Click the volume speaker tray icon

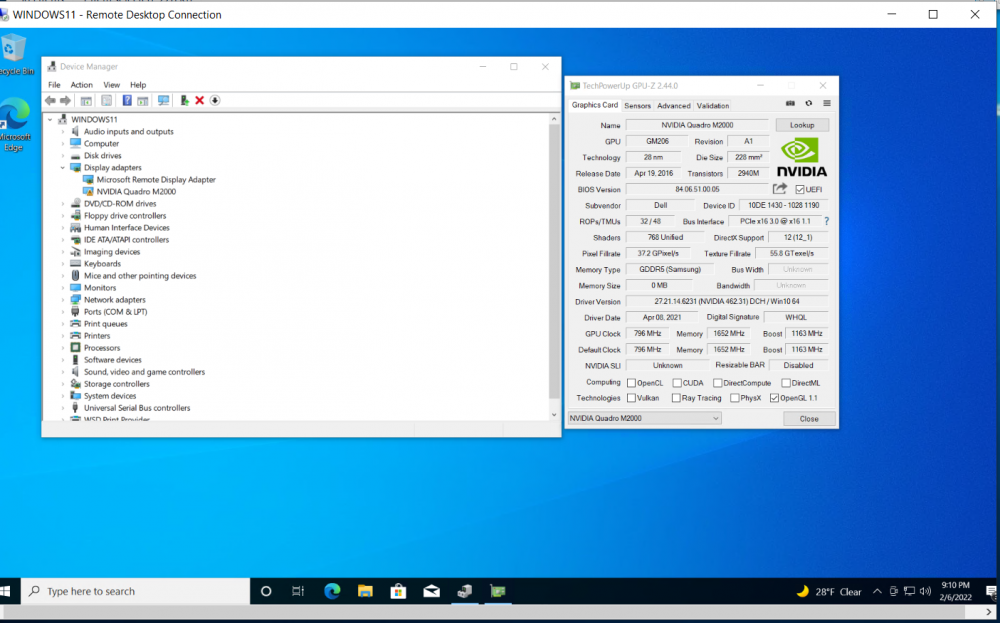tap(925, 591)
